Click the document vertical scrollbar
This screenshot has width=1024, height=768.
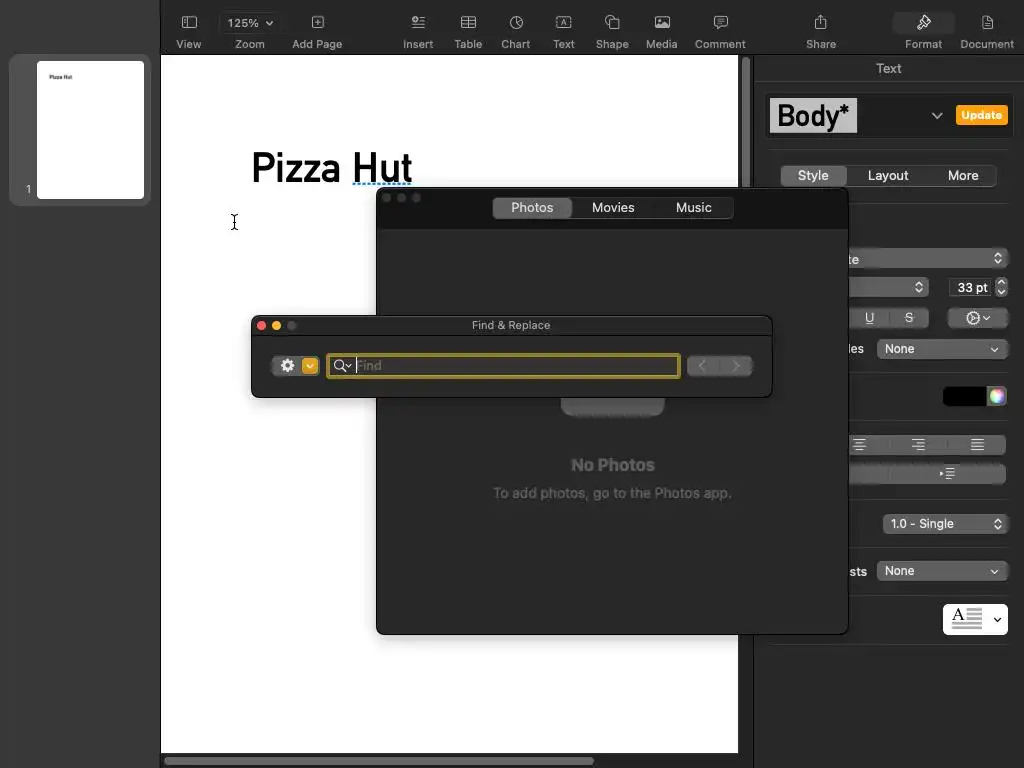[x=745, y=124]
